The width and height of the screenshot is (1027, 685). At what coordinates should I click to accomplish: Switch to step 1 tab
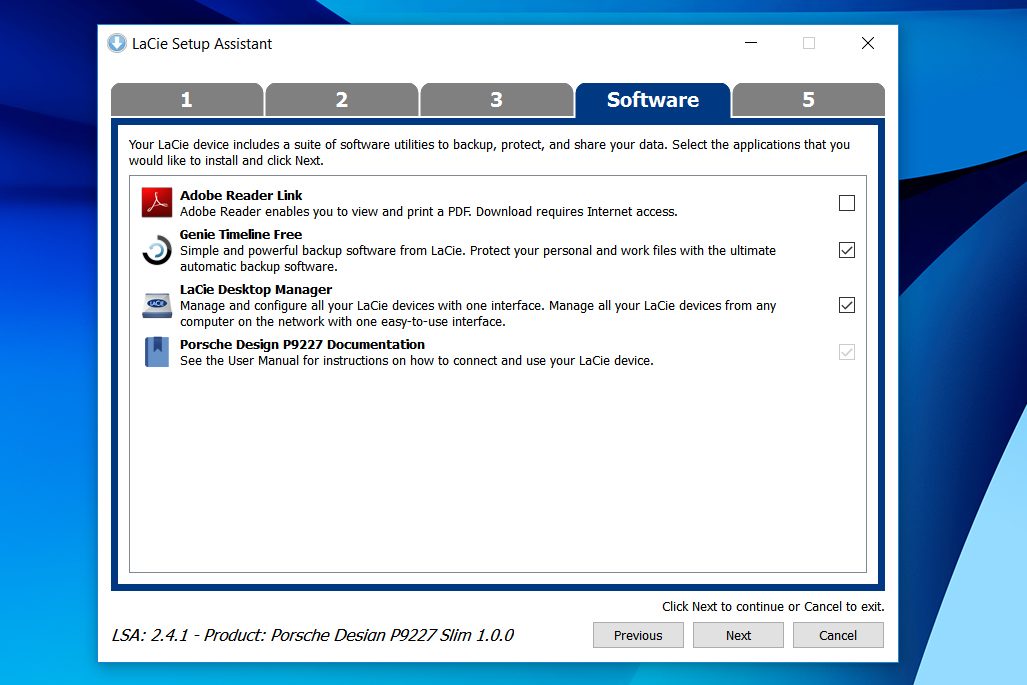[187, 100]
